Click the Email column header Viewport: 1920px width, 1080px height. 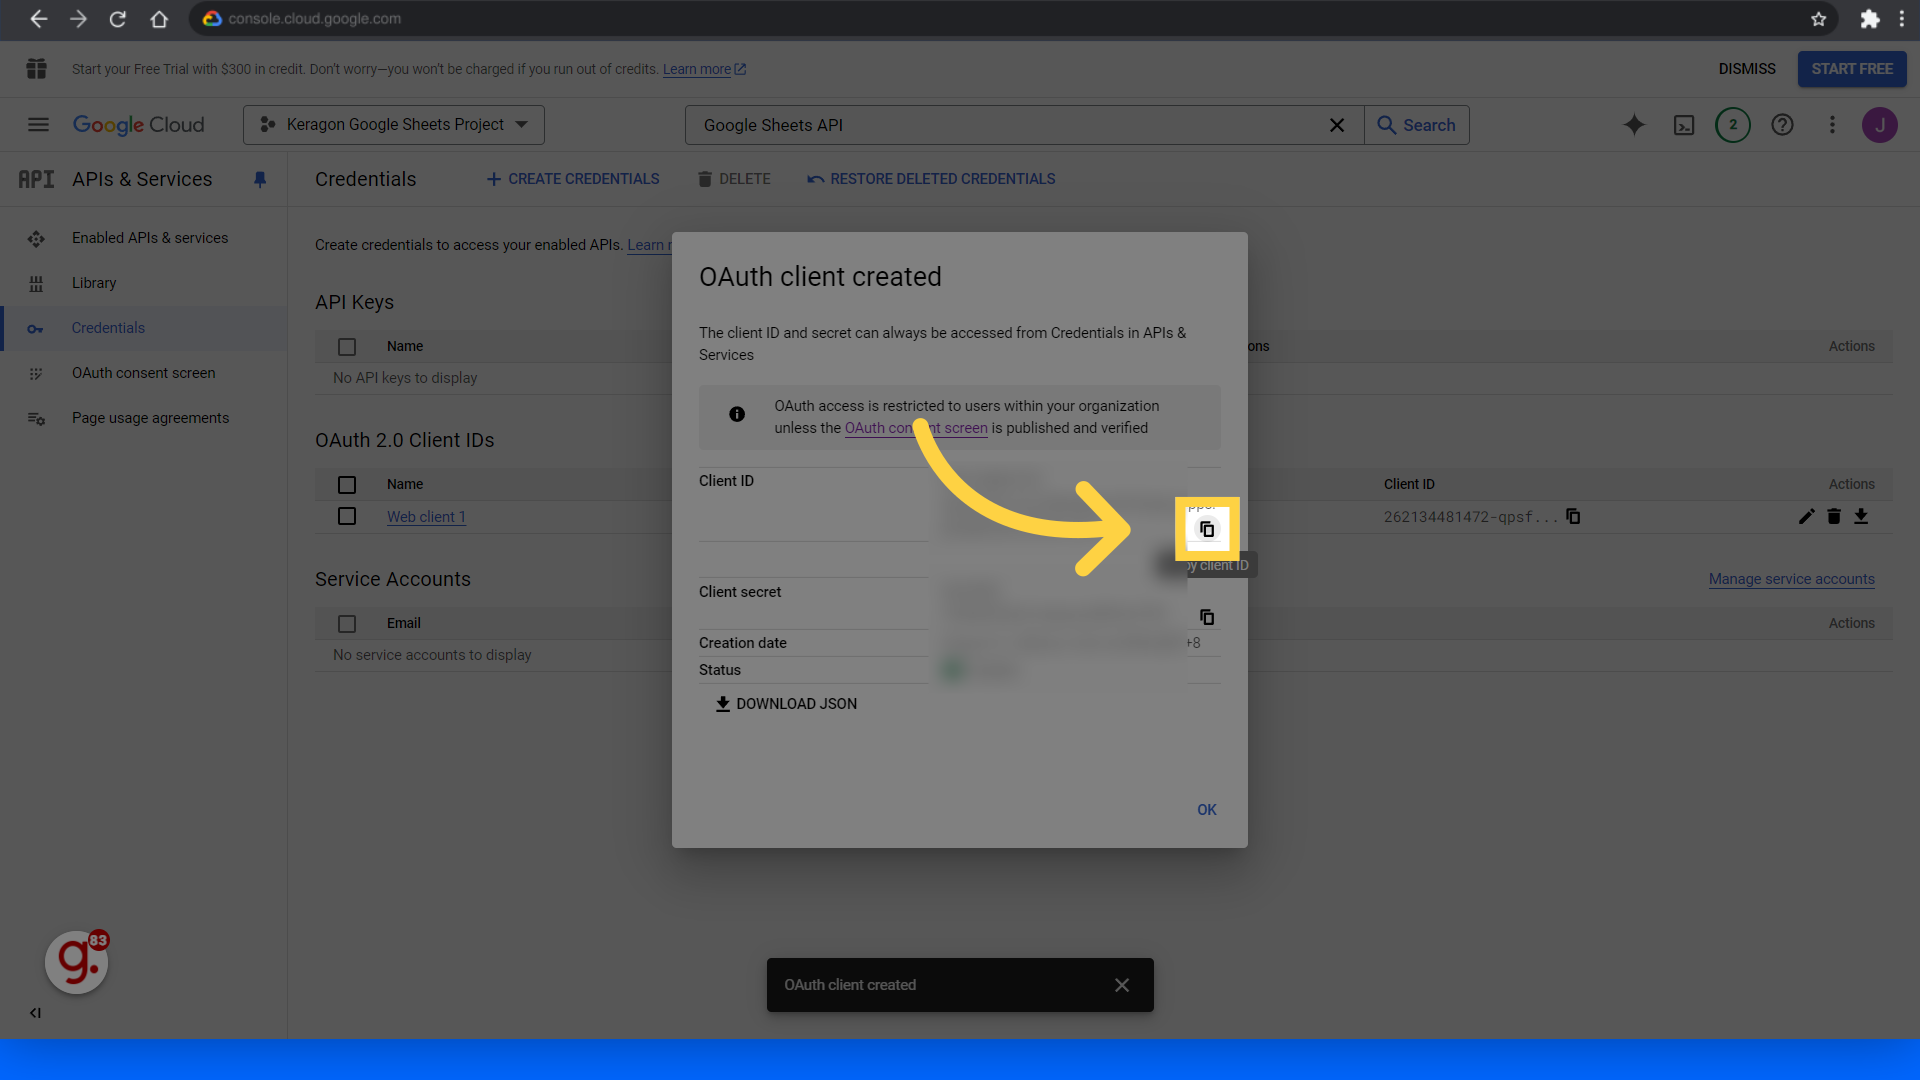[x=403, y=623]
